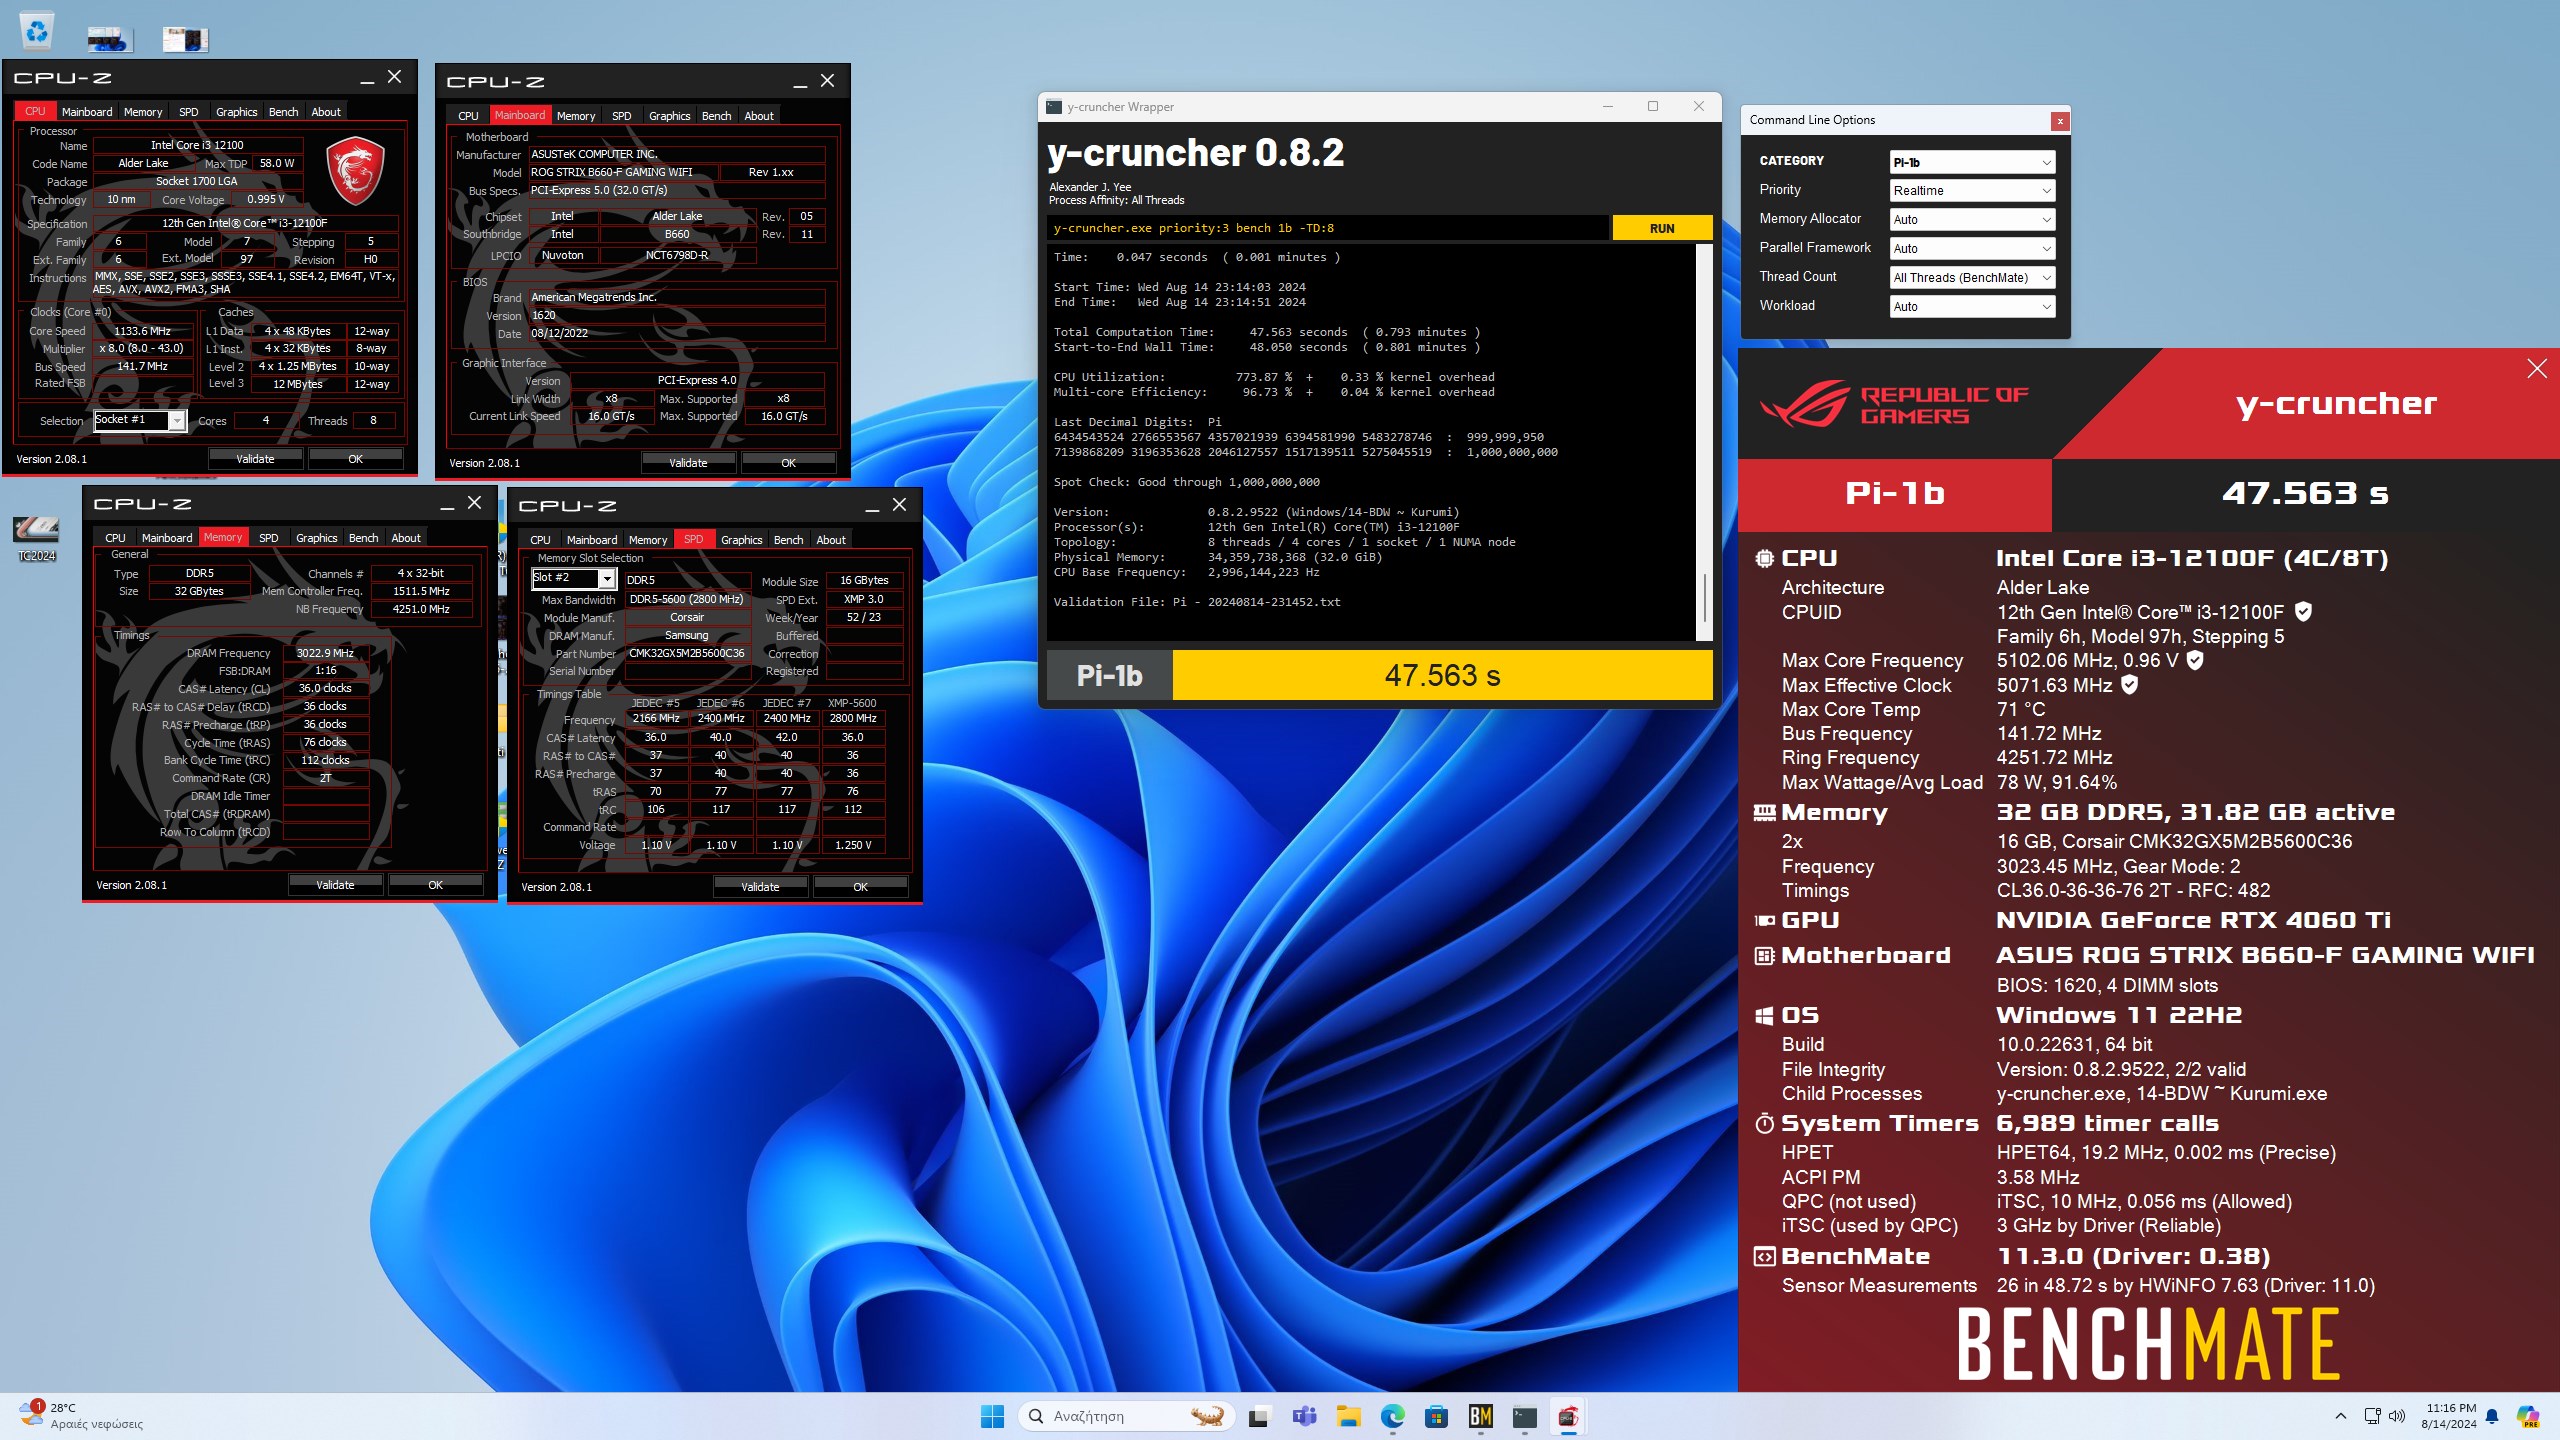2560x1440 pixels.
Task: Click the MSI dragon logo in CPU-Z
Action: 355,172
